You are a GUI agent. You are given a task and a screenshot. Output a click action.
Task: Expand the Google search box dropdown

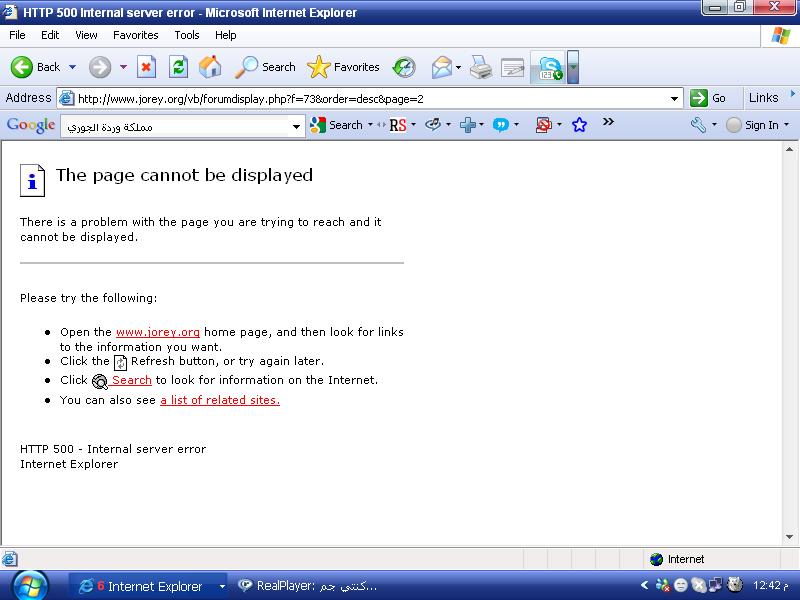[296, 126]
